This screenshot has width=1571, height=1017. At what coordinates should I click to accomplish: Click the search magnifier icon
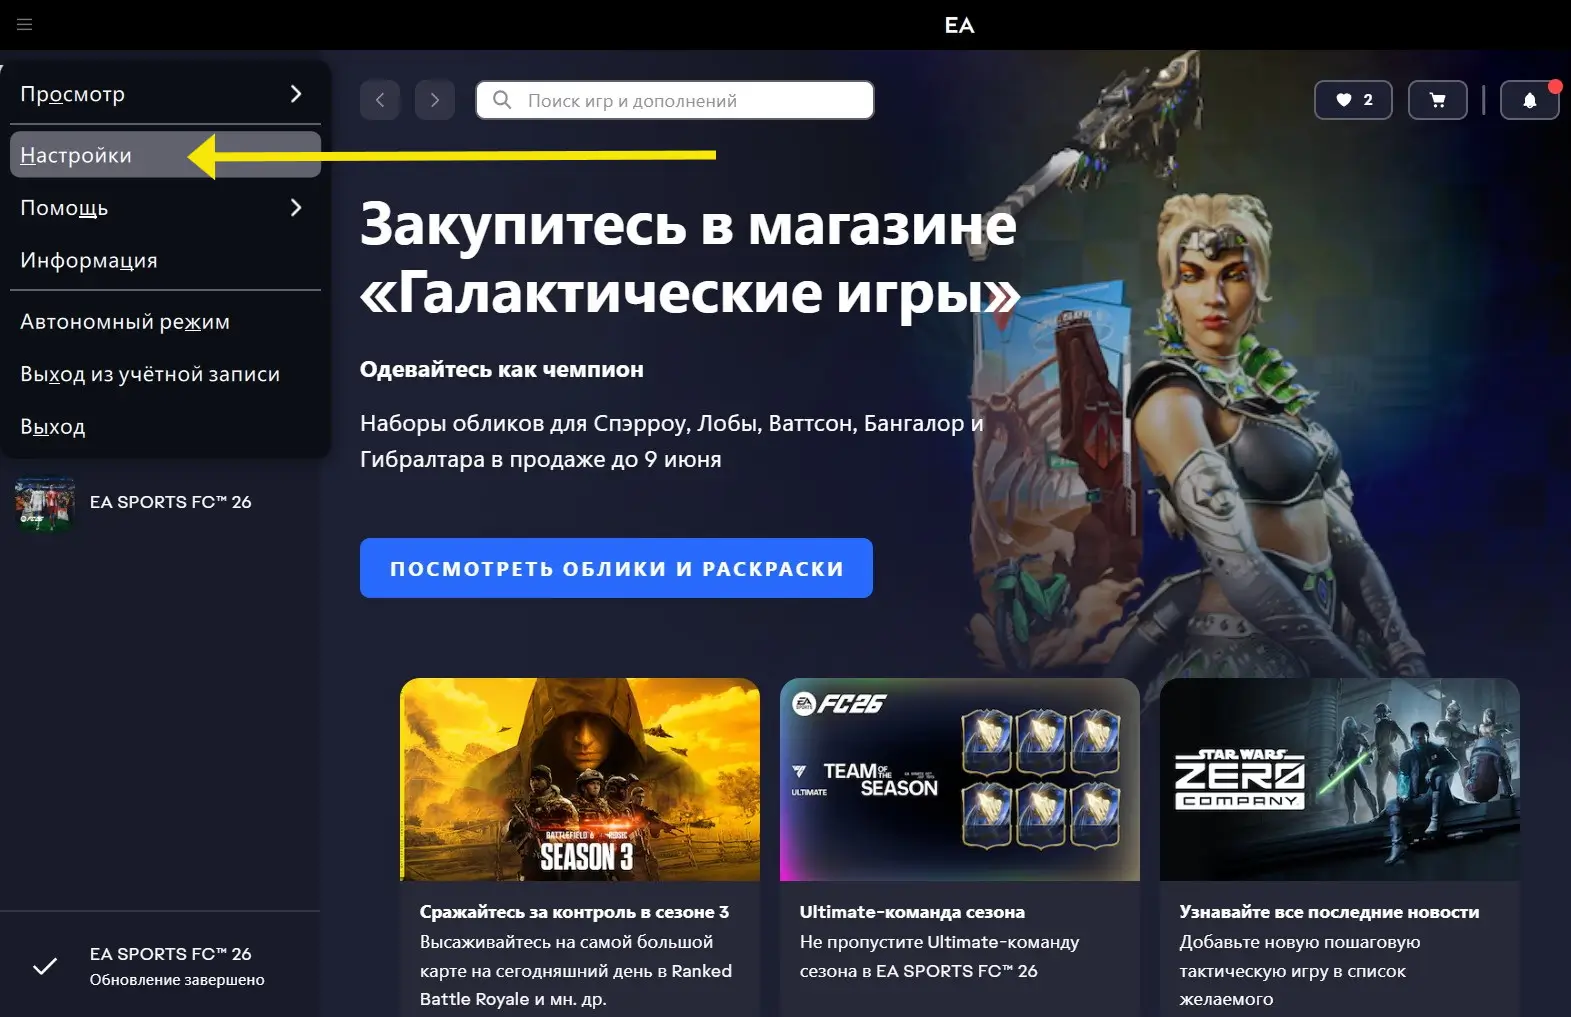click(503, 100)
